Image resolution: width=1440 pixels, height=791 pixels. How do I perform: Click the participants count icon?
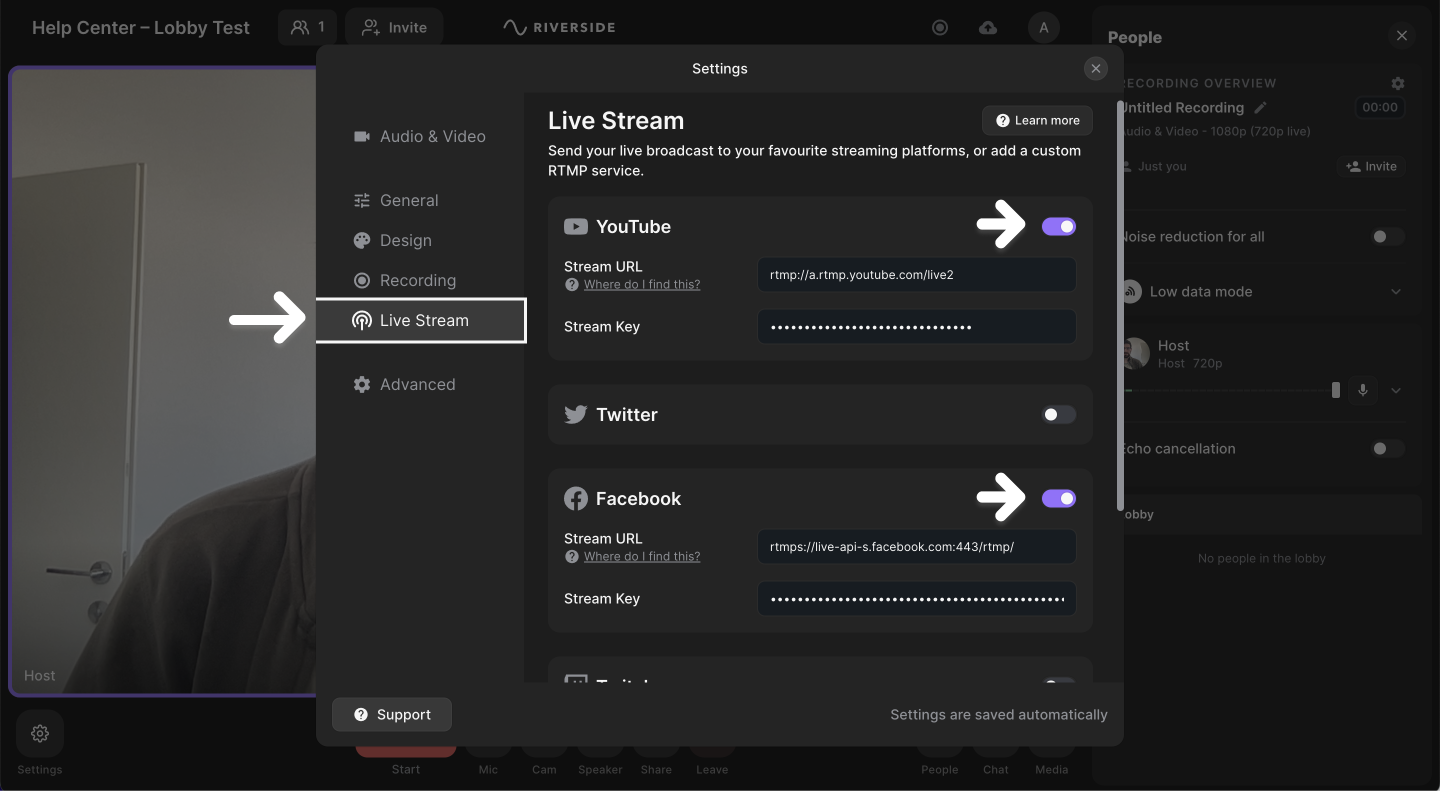pyautogui.click(x=307, y=28)
